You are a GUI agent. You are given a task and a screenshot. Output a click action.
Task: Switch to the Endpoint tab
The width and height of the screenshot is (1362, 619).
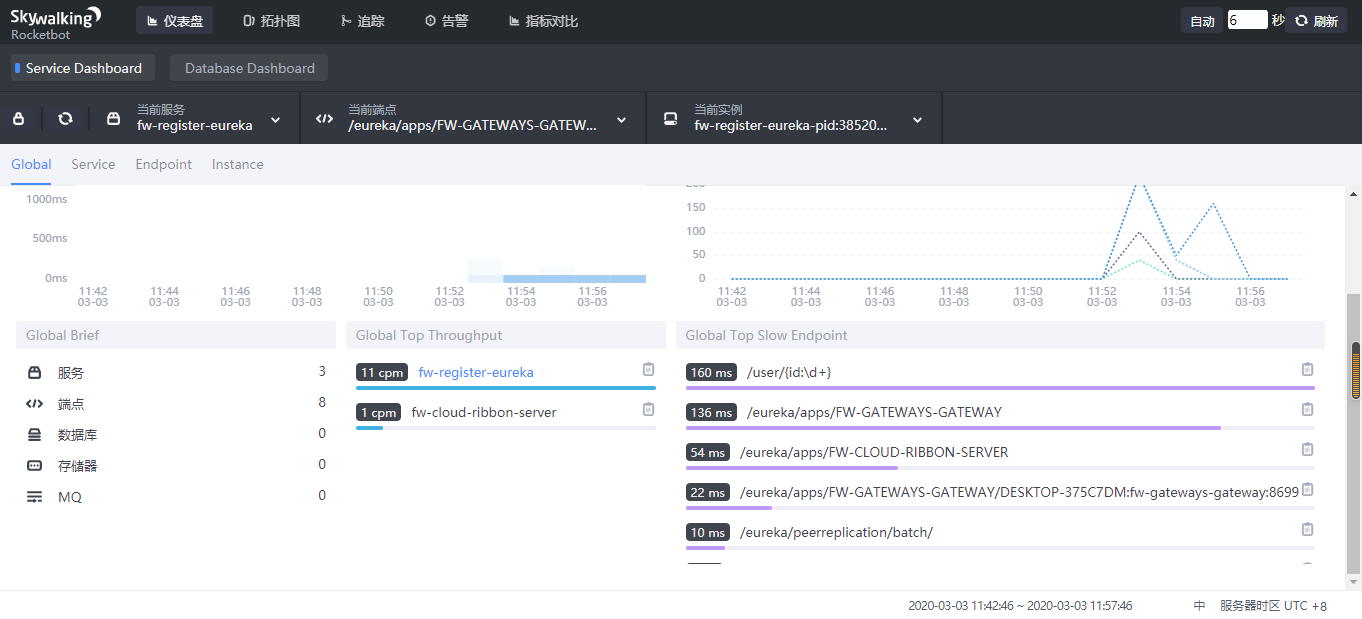pos(164,164)
